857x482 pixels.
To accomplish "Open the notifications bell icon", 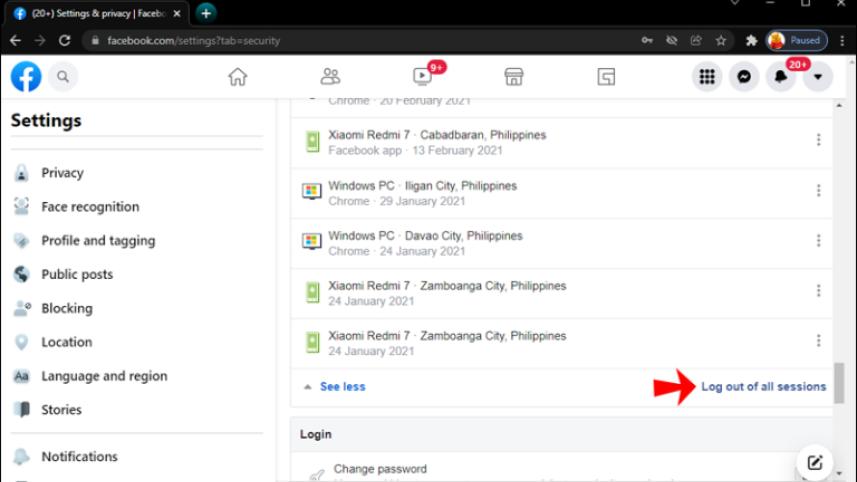I will click(x=780, y=77).
